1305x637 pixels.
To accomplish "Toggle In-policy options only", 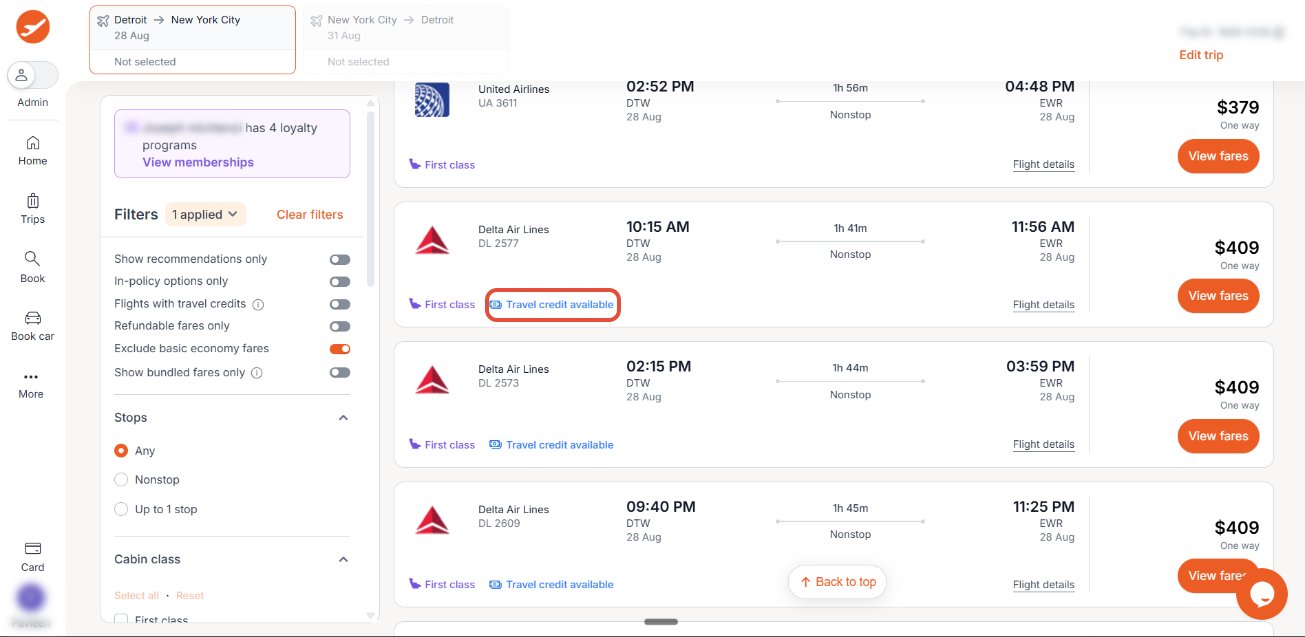I will point(340,281).
